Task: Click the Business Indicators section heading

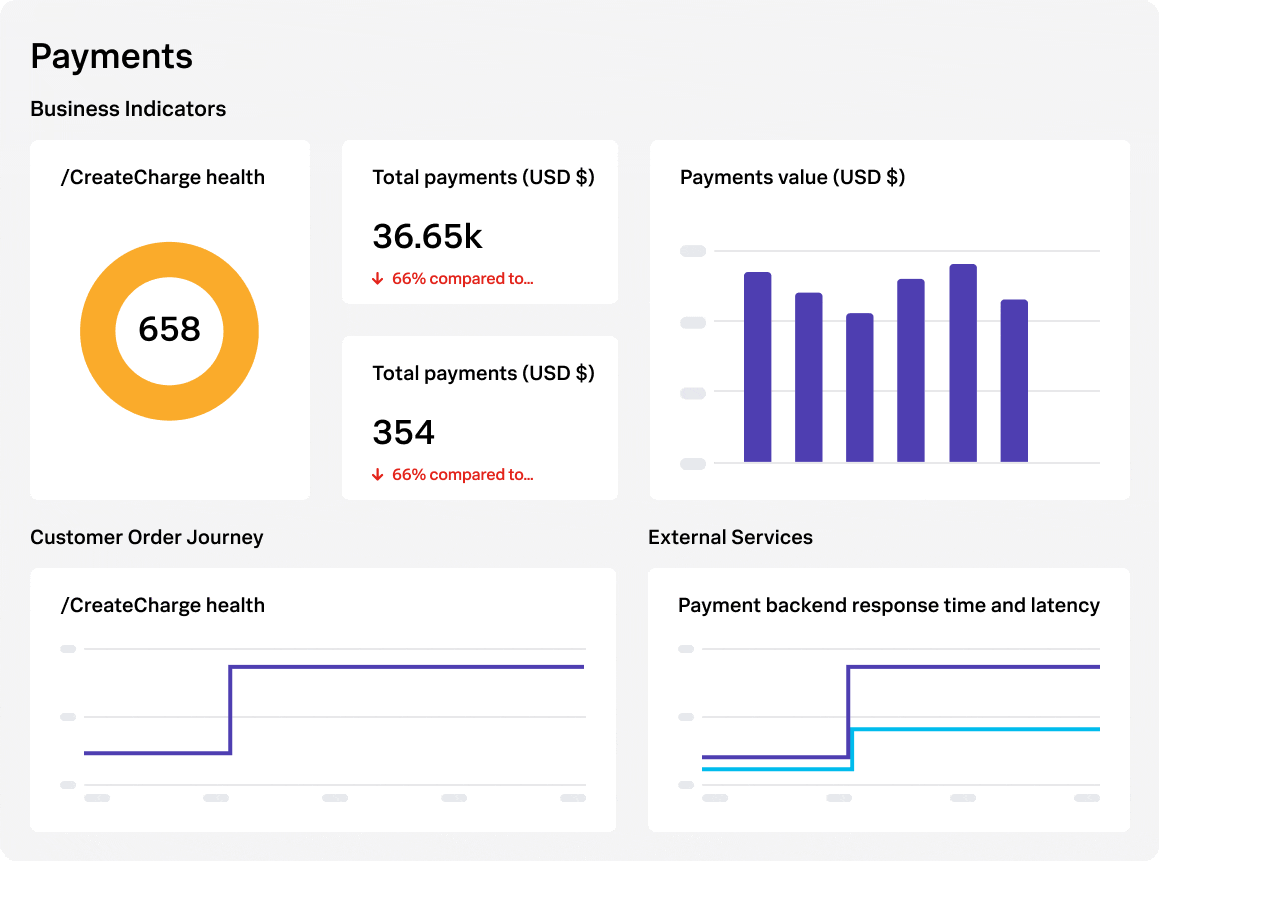Action: (127, 108)
